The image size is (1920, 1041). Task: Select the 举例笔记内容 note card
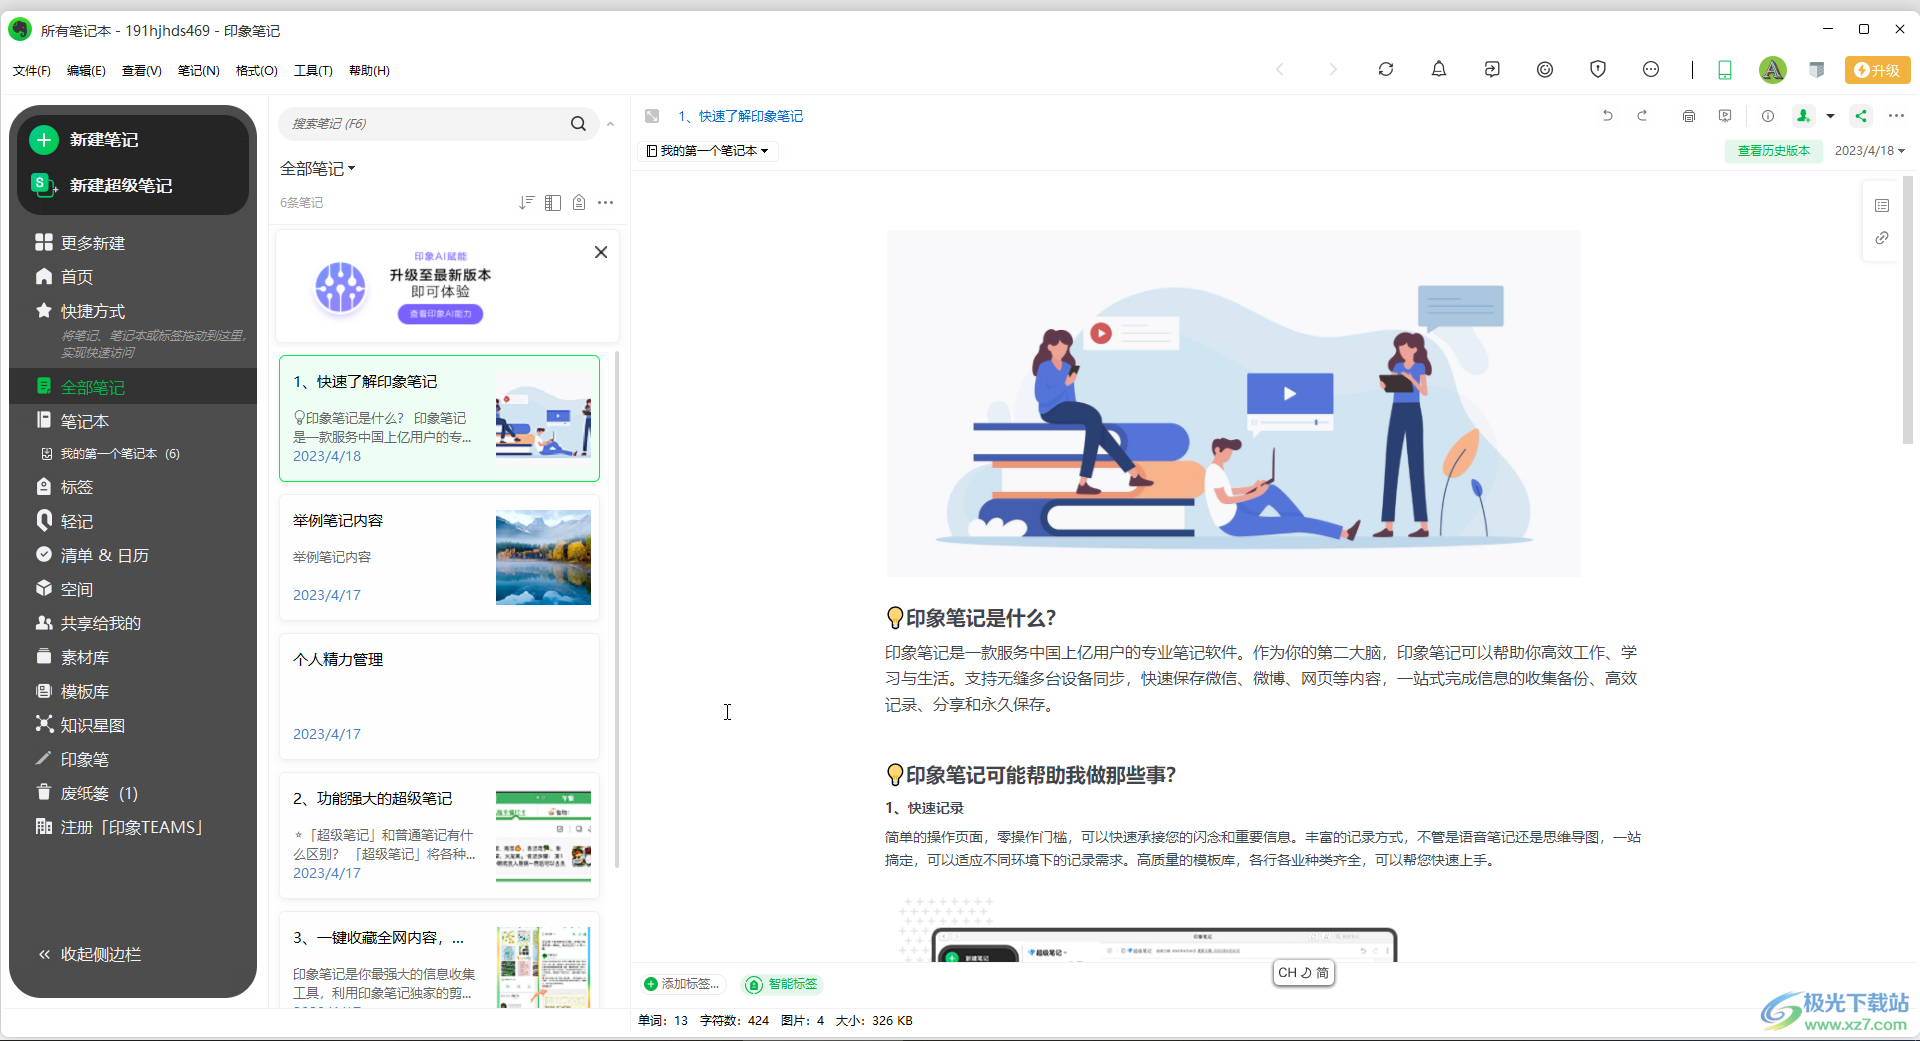click(439, 557)
